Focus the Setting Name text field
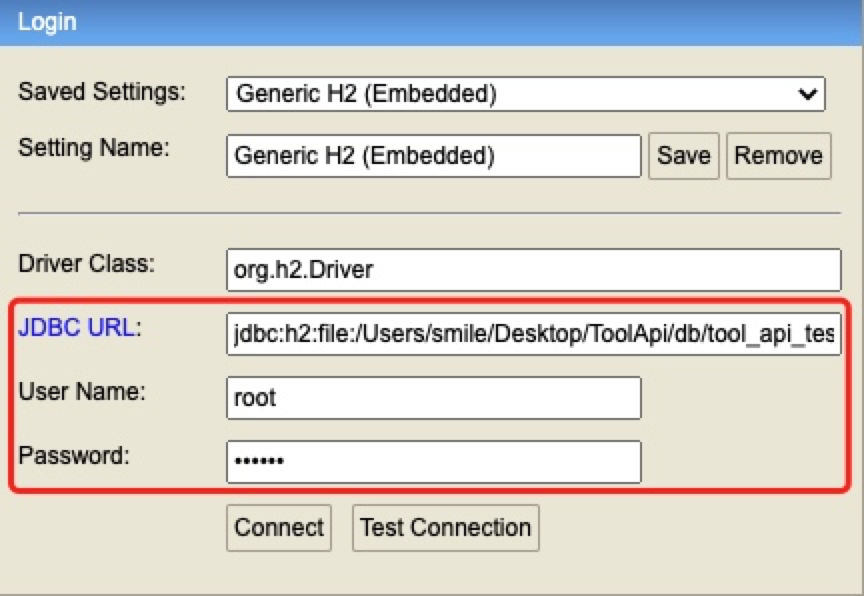 tap(433, 156)
